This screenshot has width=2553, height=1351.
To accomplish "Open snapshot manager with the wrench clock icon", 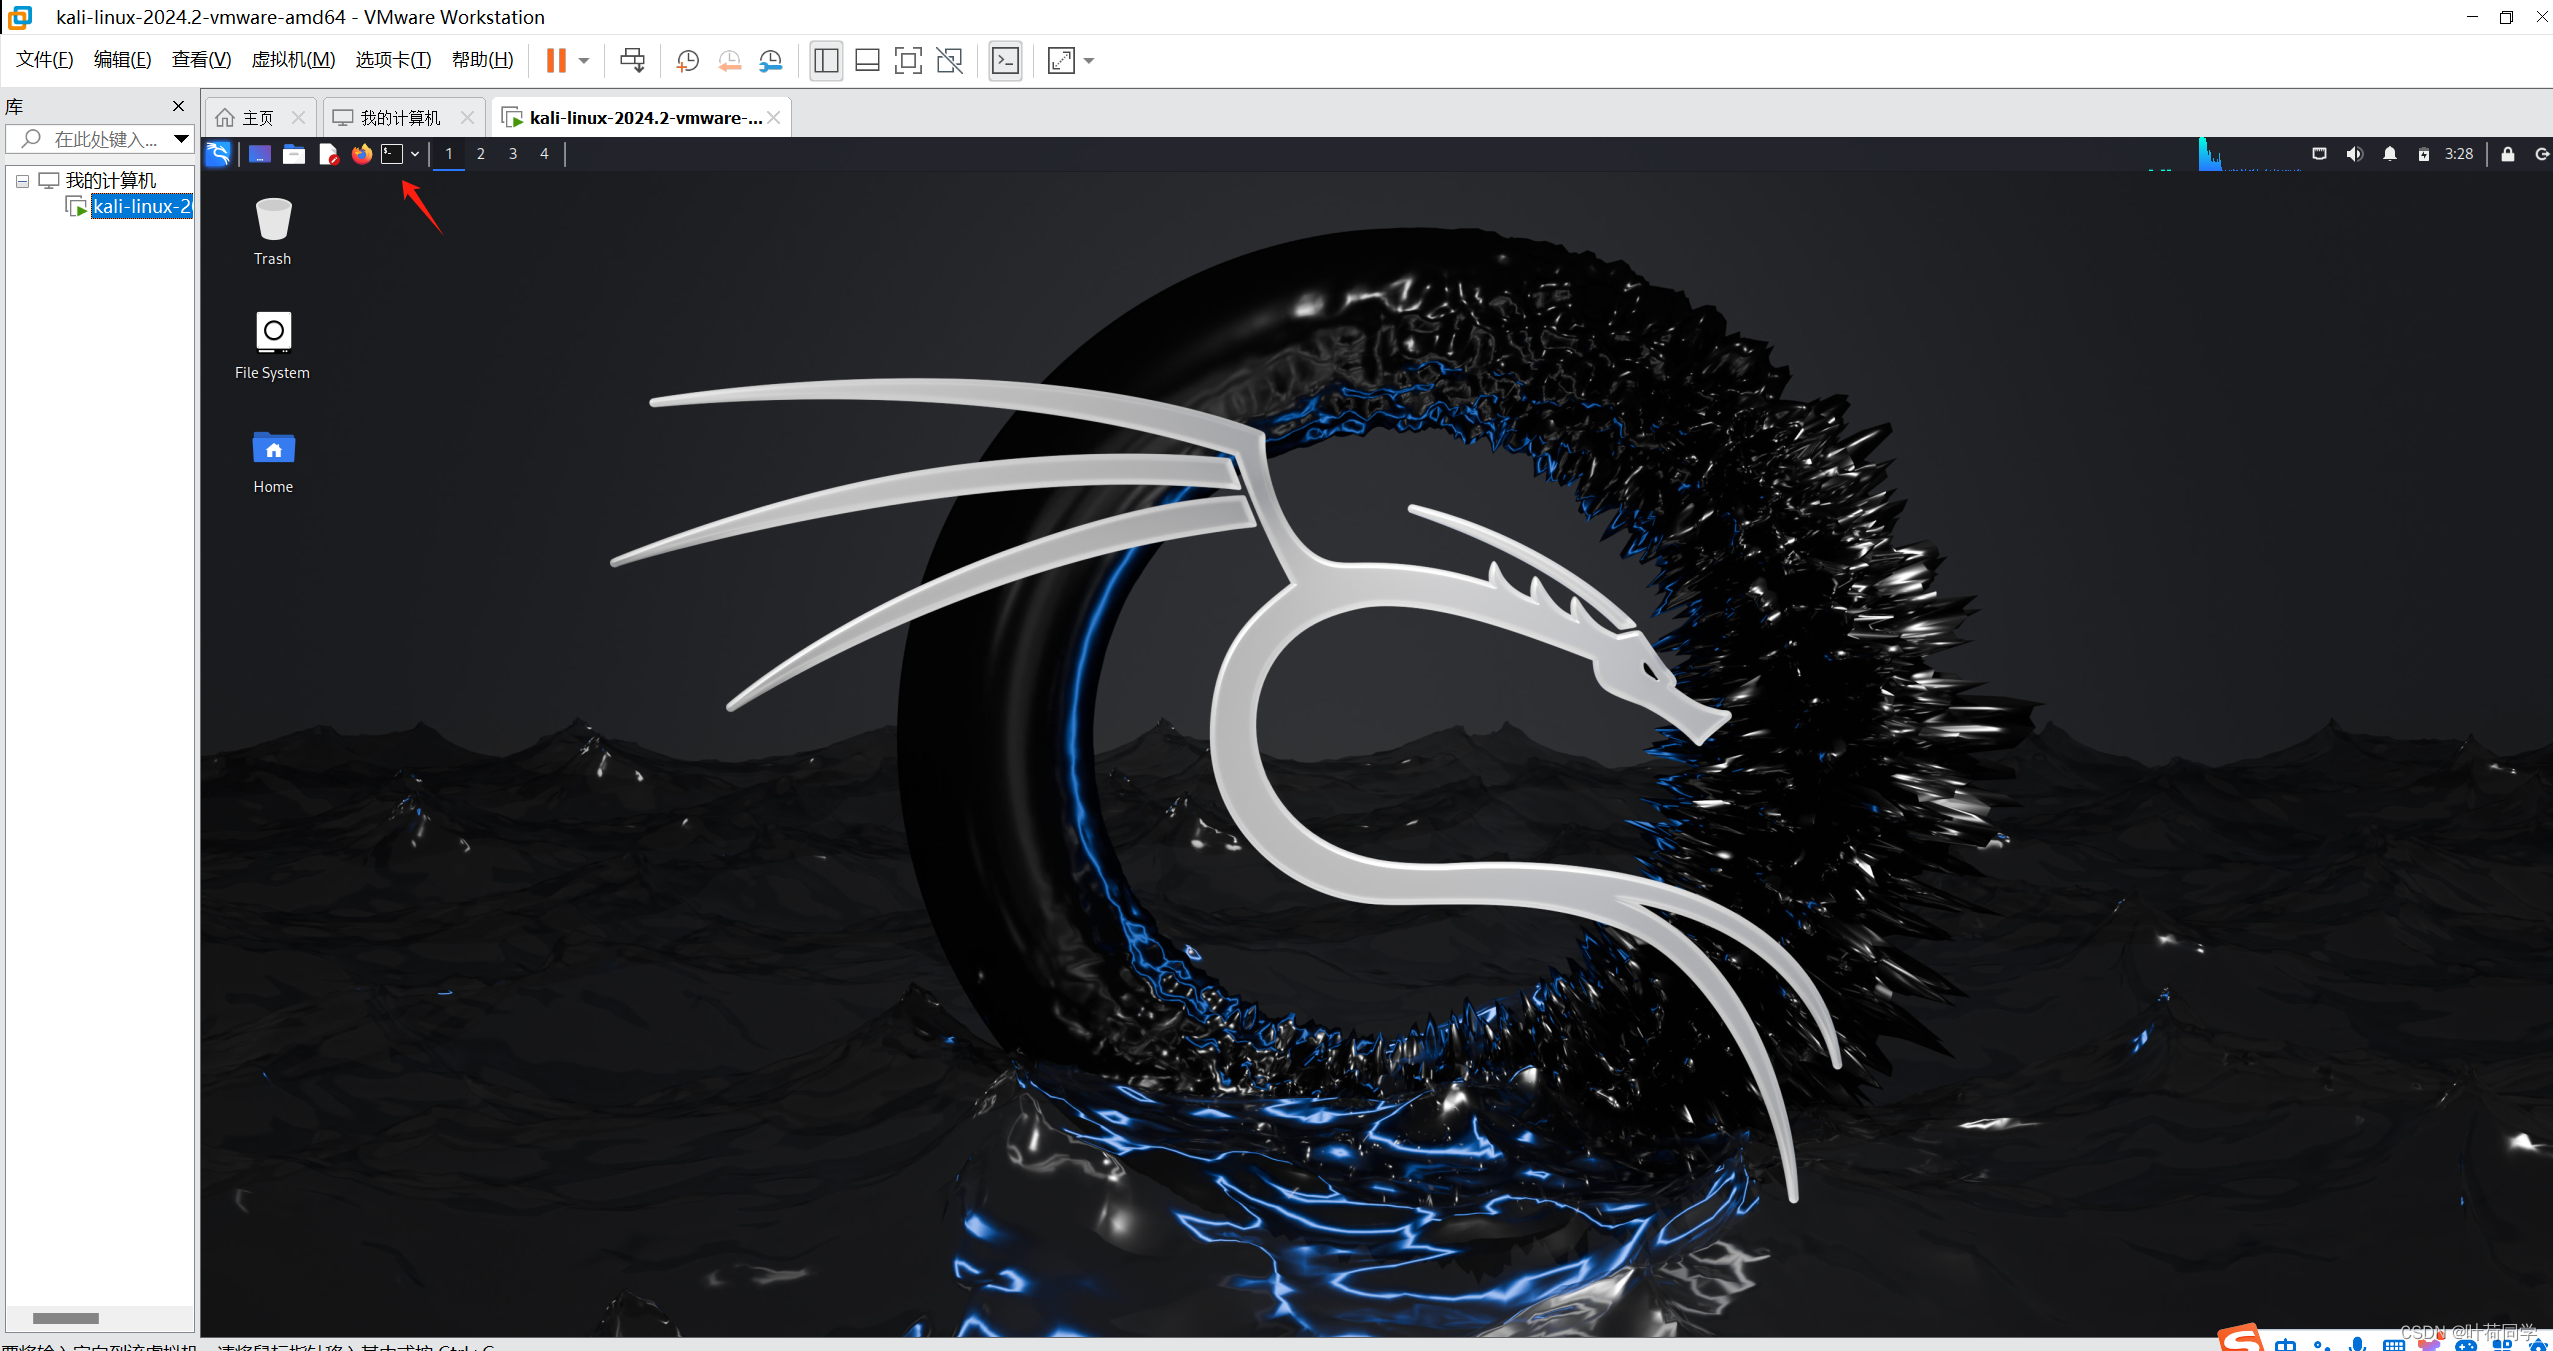I will pyautogui.click(x=771, y=61).
